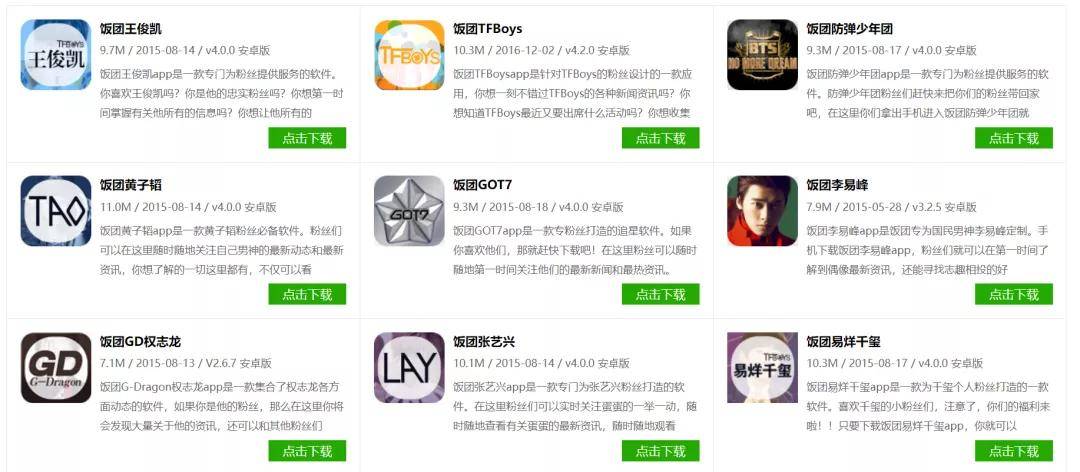Open the 饭团李易峰 title link
This screenshot has width=1080, height=472.
(x=838, y=185)
